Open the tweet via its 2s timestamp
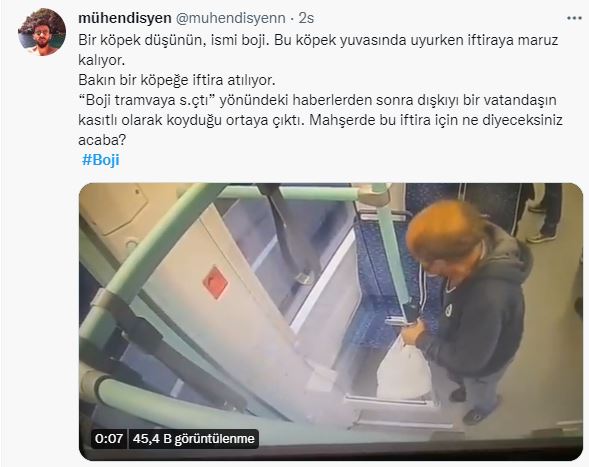The image size is (589, 467). [306, 18]
